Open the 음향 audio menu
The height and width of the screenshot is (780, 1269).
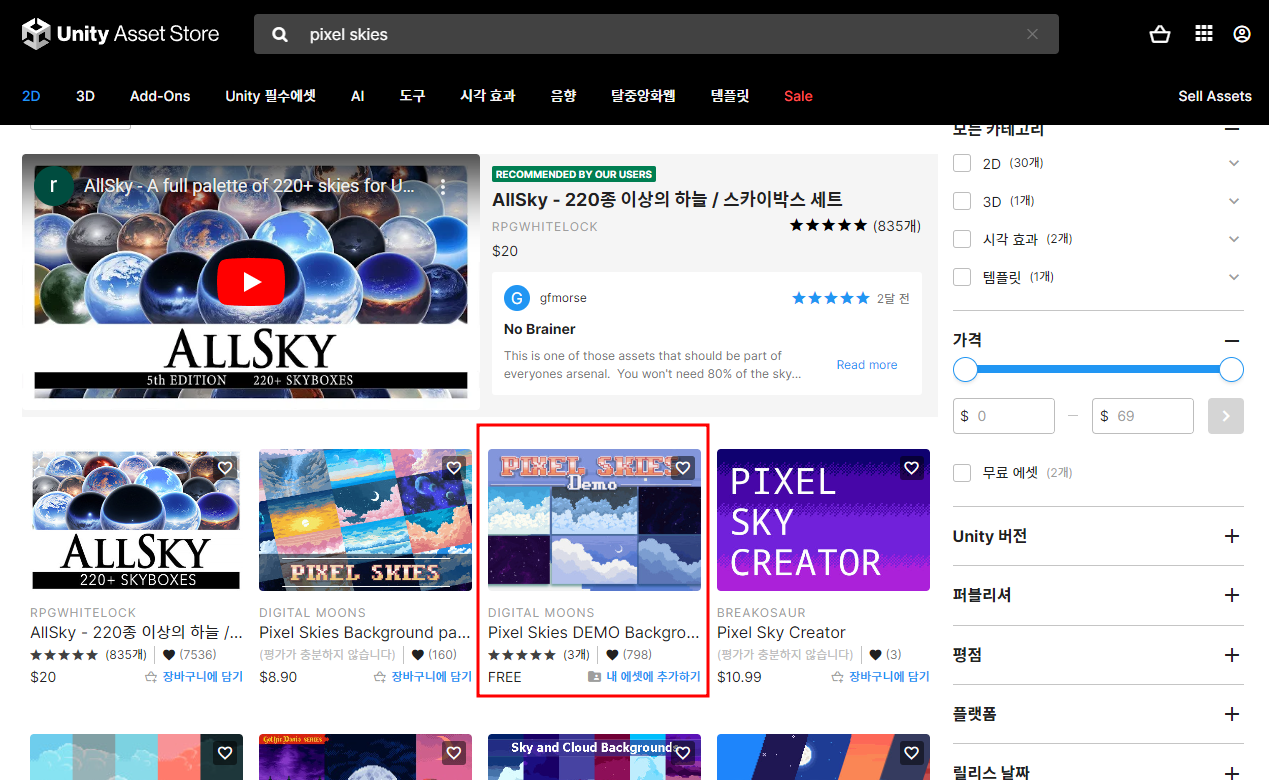point(563,96)
